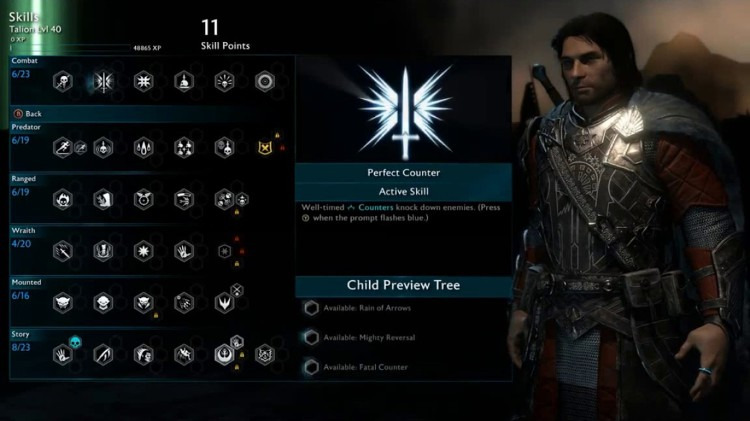750x421 pixels.
Task: Choose the three droplets skill in Predator row
Action: point(143,147)
